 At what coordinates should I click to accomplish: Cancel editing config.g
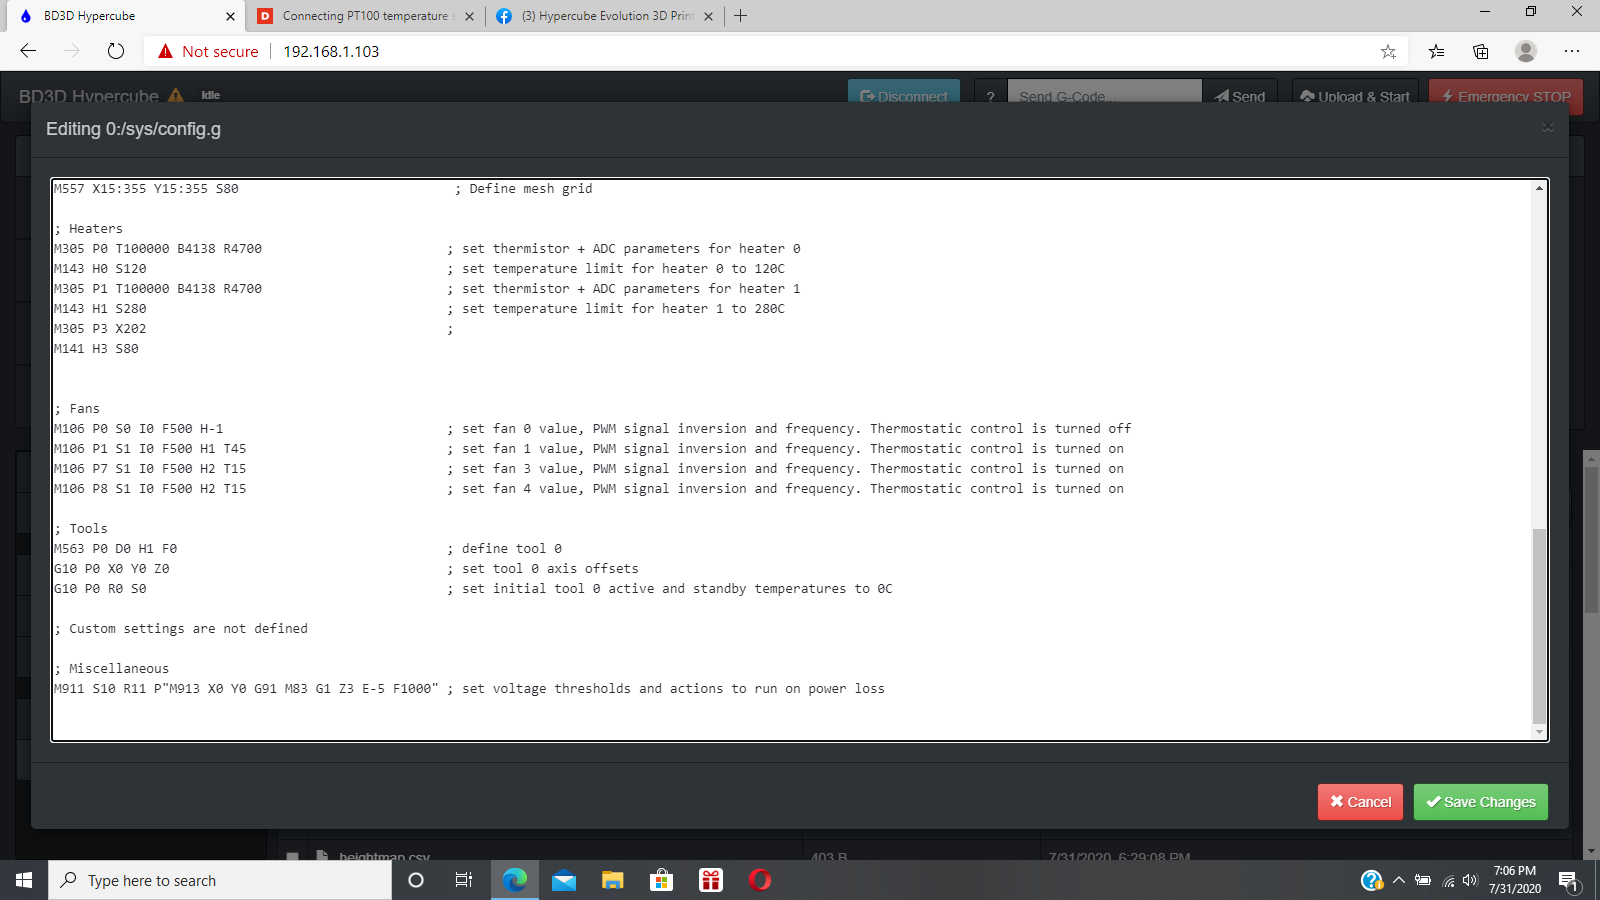click(1360, 802)
